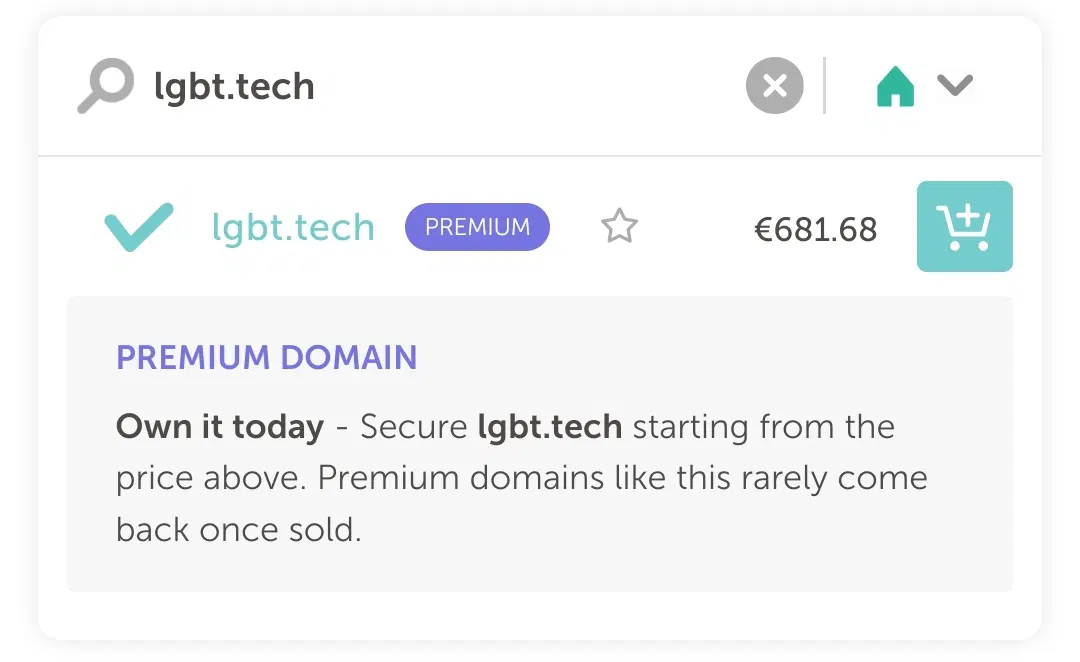The height and width of the screenshot is (662, 1080).
Task: Select the PREMIUM DOMAIN heading
Action: [266, 358]
